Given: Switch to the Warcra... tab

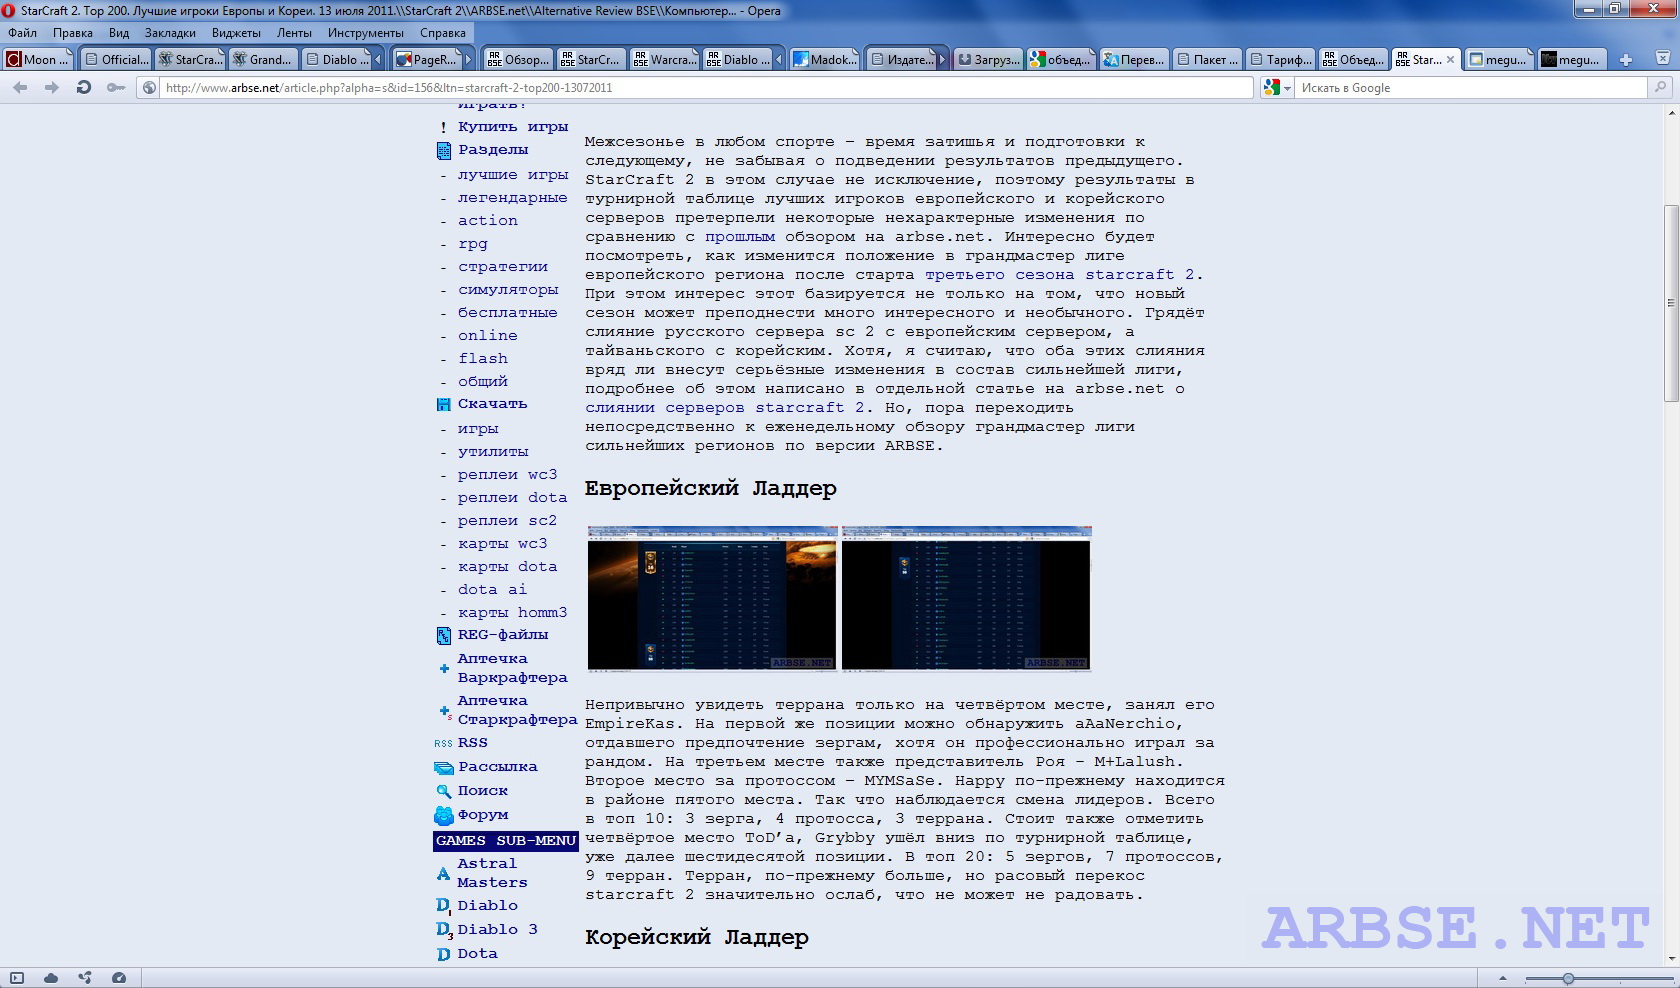Looking at the screenshot, I should (665, 60).
